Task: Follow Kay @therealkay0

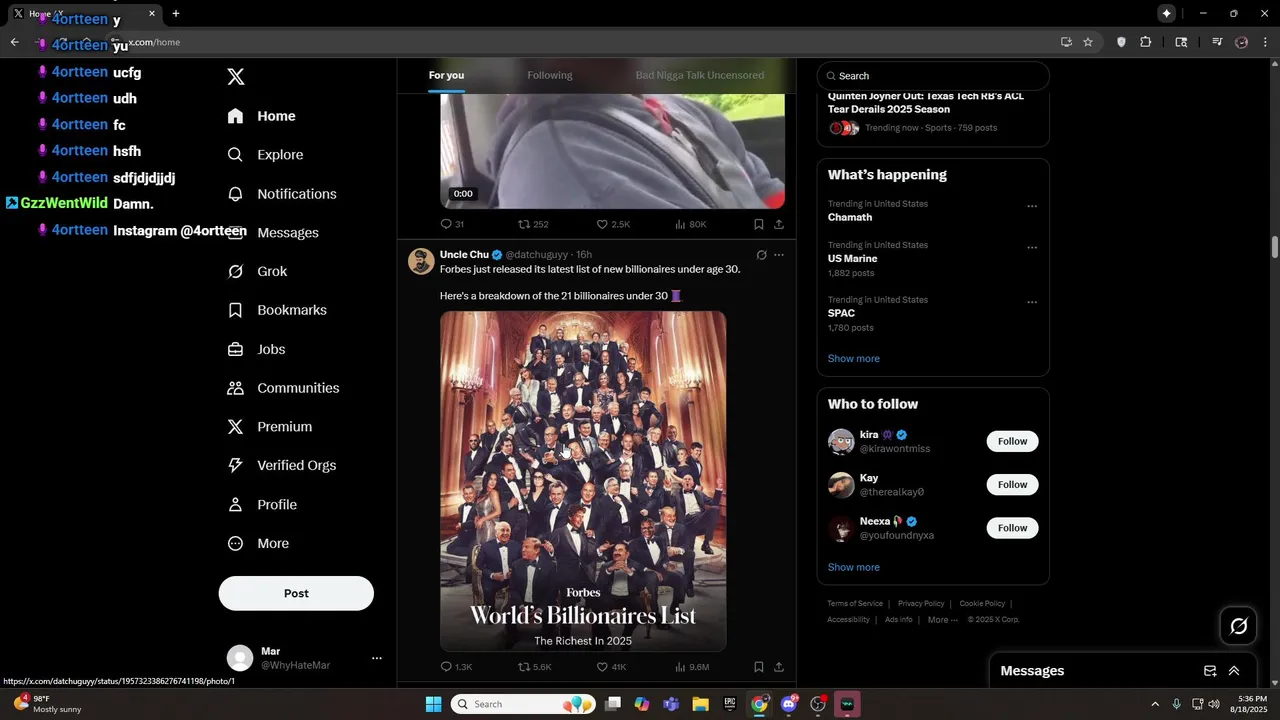Action: point(1012,484)
